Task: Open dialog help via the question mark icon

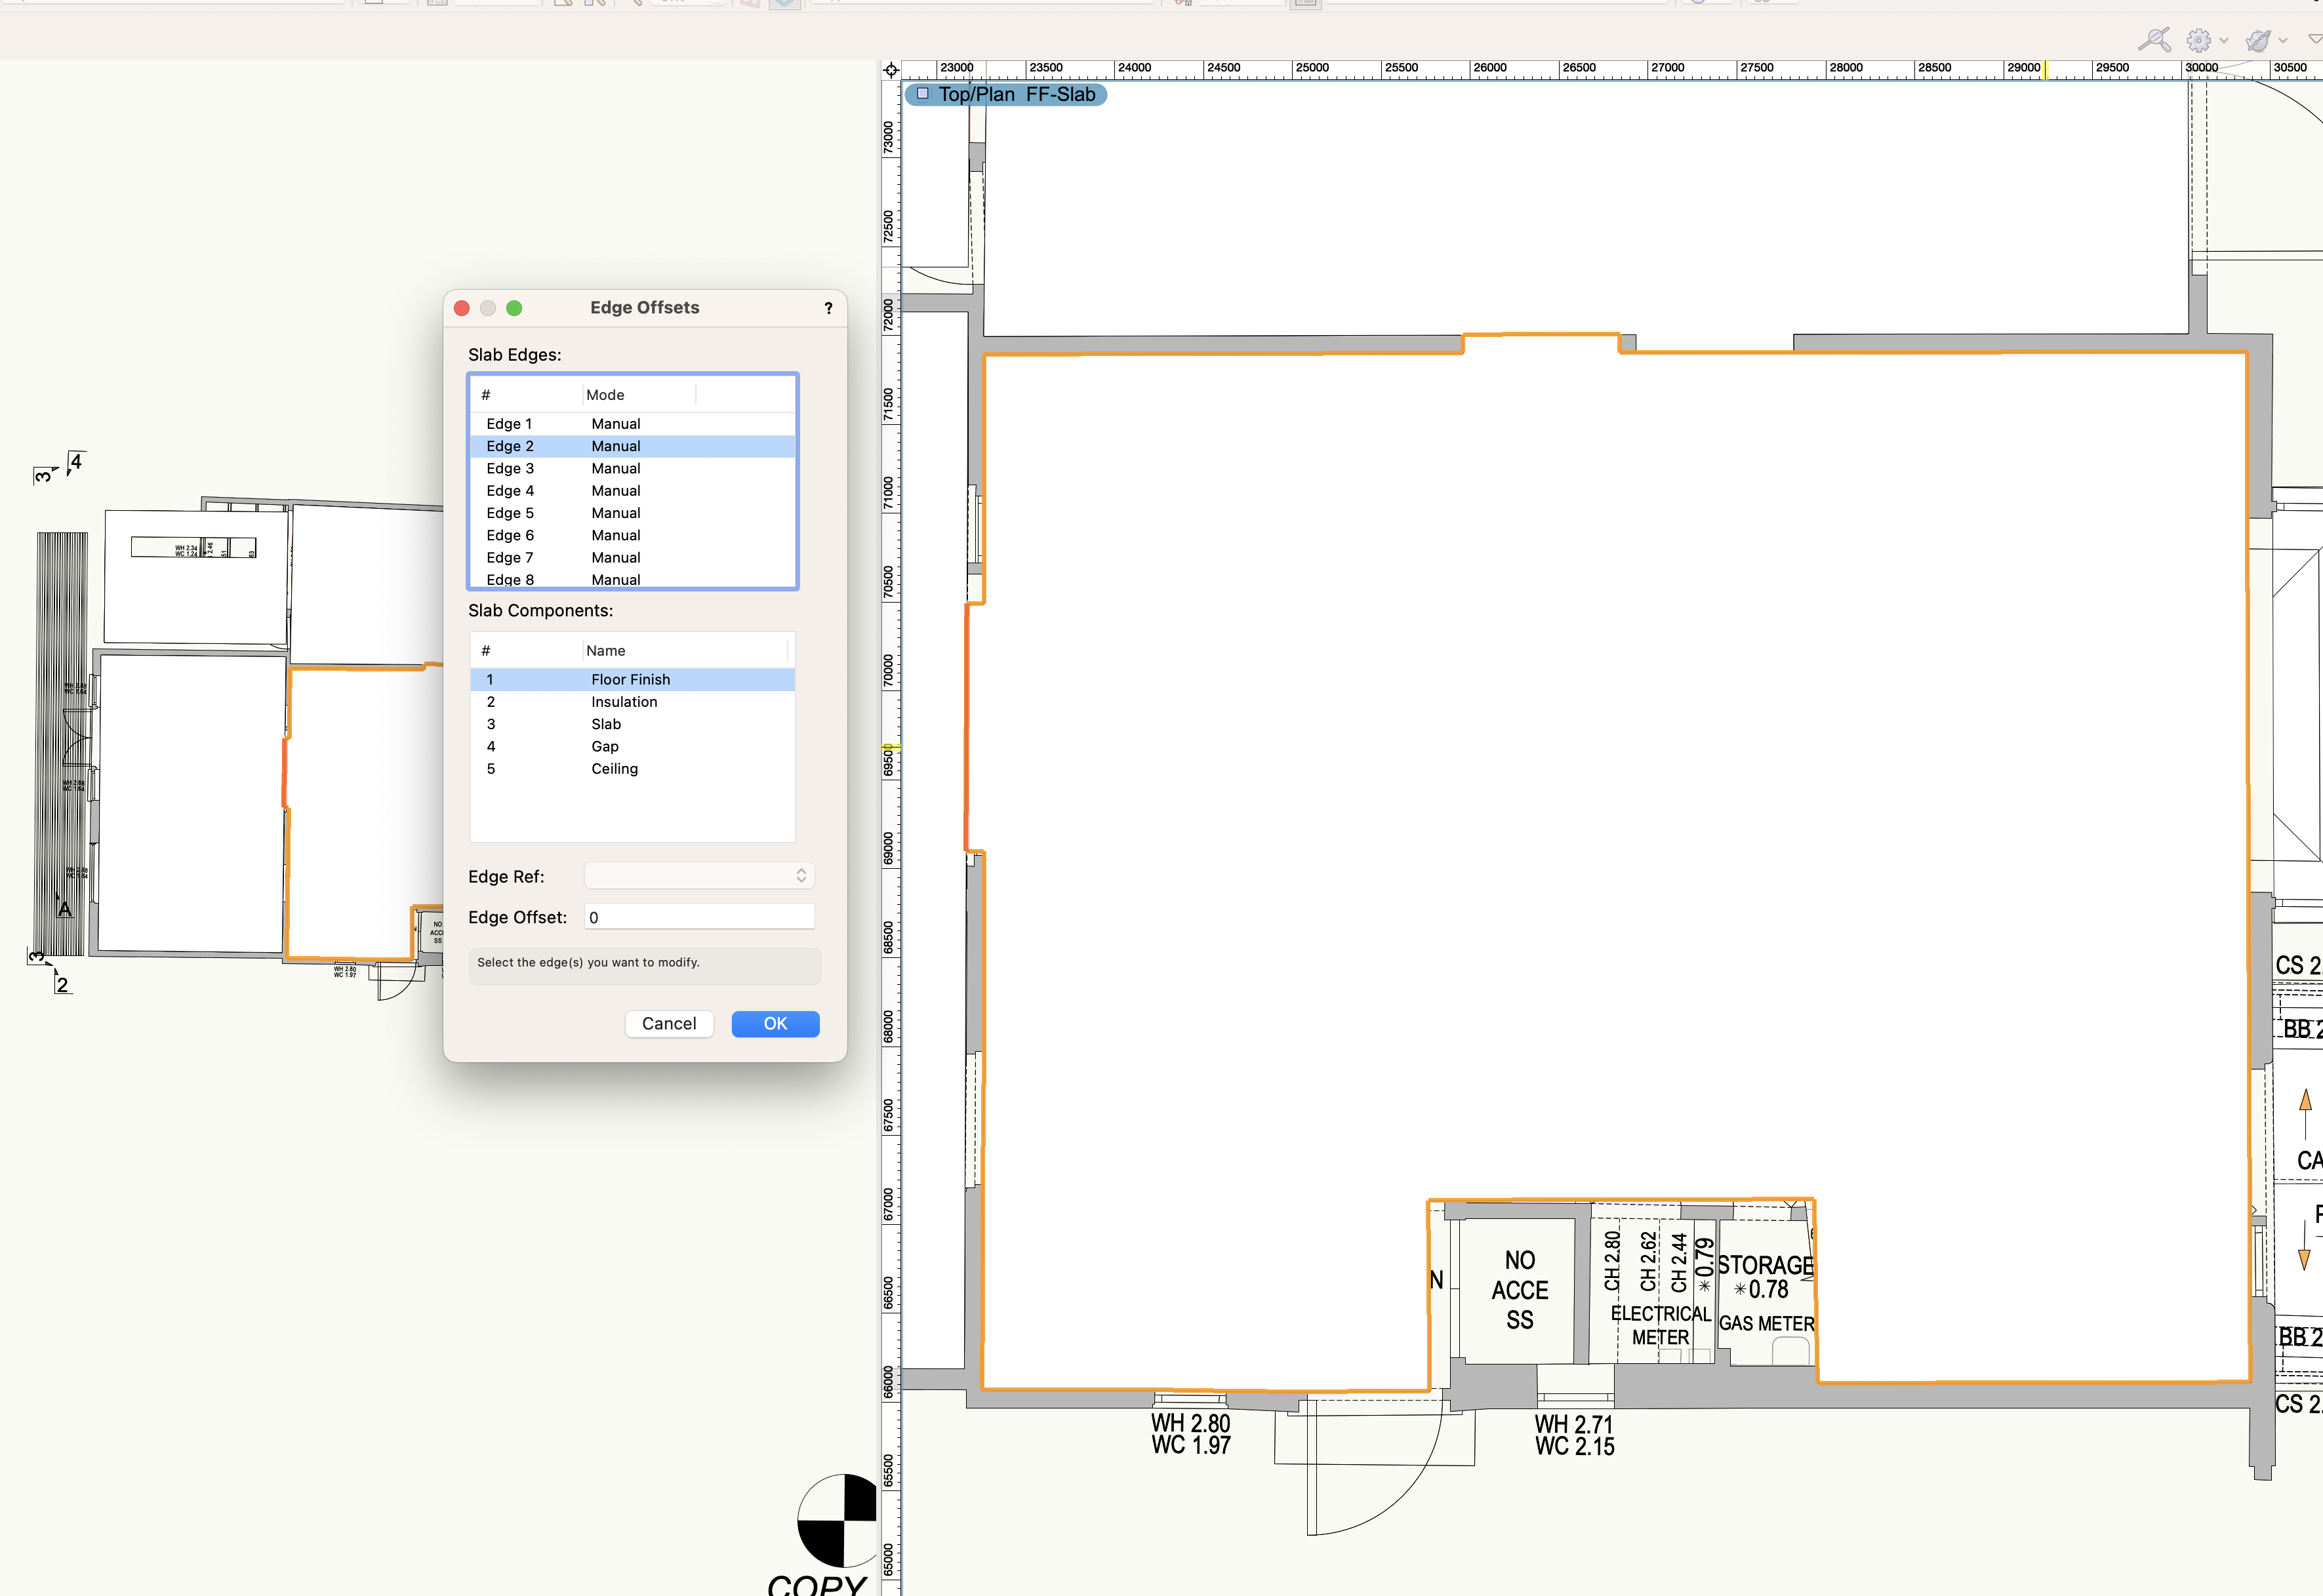Action: point(828,308)
